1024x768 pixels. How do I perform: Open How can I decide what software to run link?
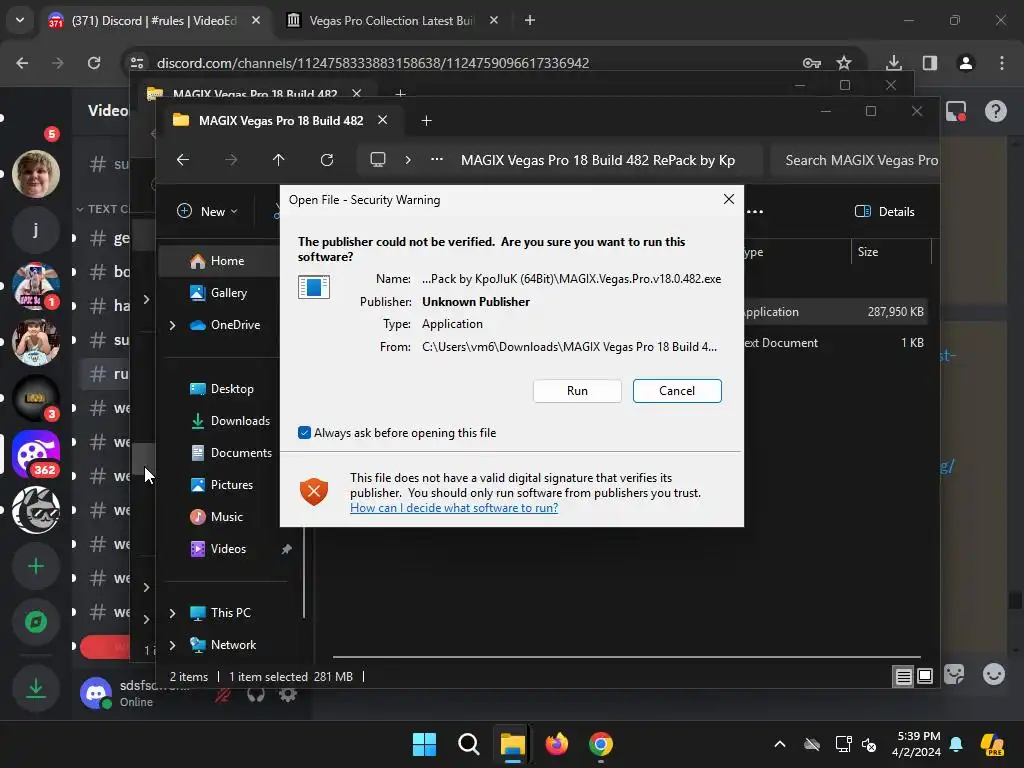coord(454,508)
